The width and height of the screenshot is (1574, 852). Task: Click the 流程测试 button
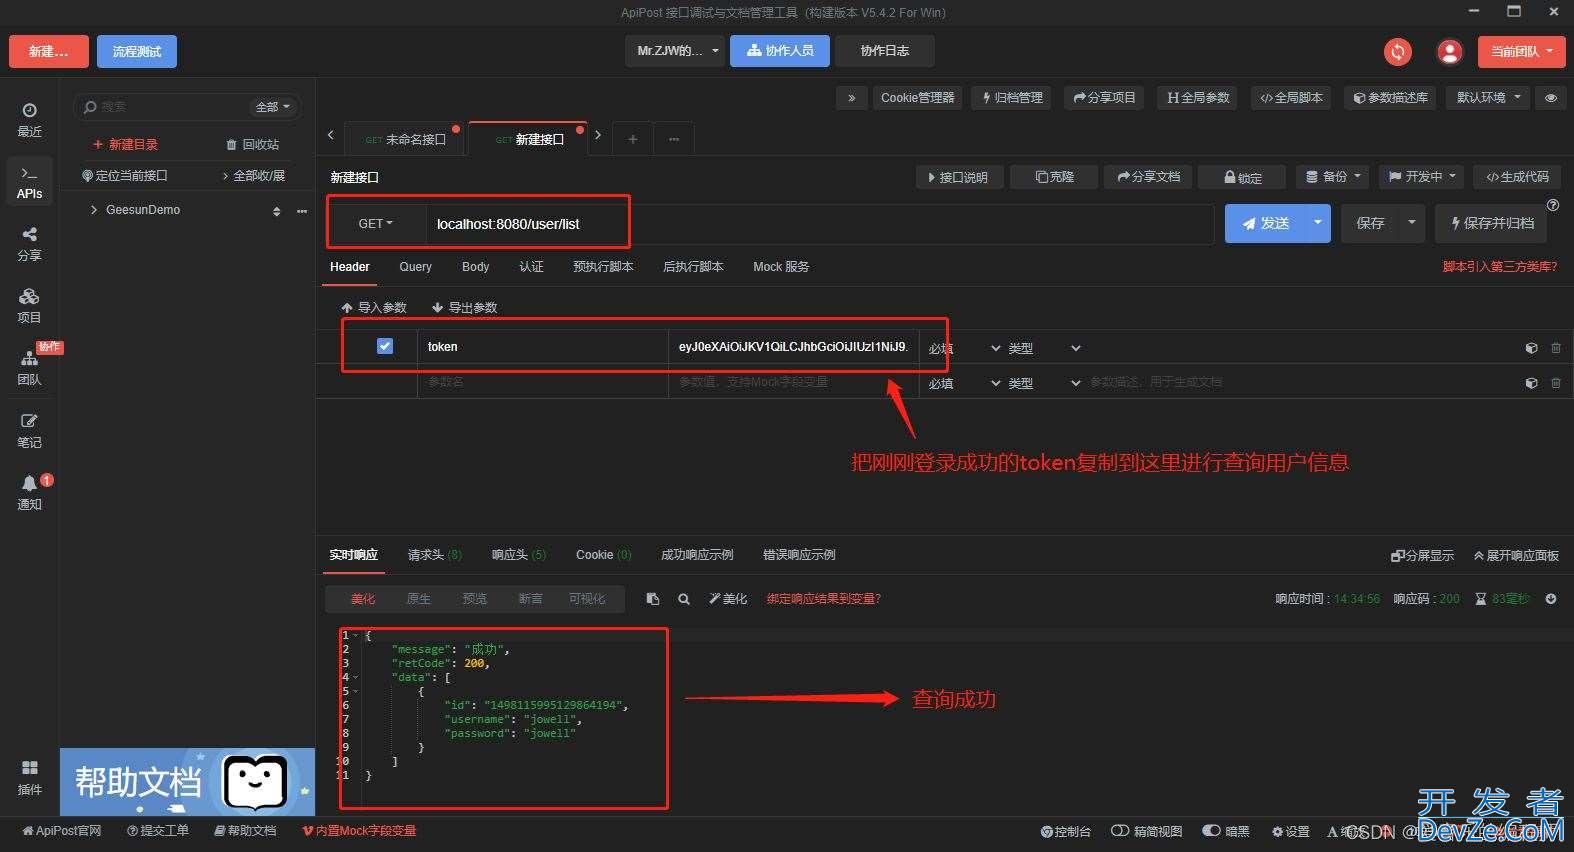click(x=137, y=51)
